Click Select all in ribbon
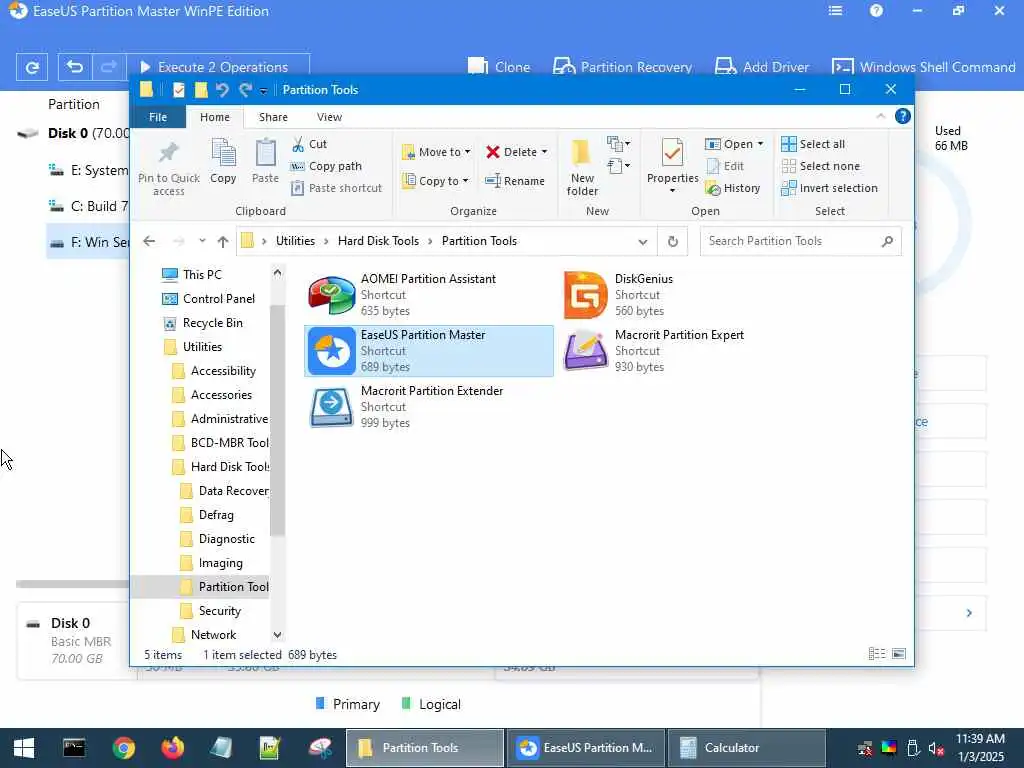This screenshot has height=768, width=1024. coord(813,144)
